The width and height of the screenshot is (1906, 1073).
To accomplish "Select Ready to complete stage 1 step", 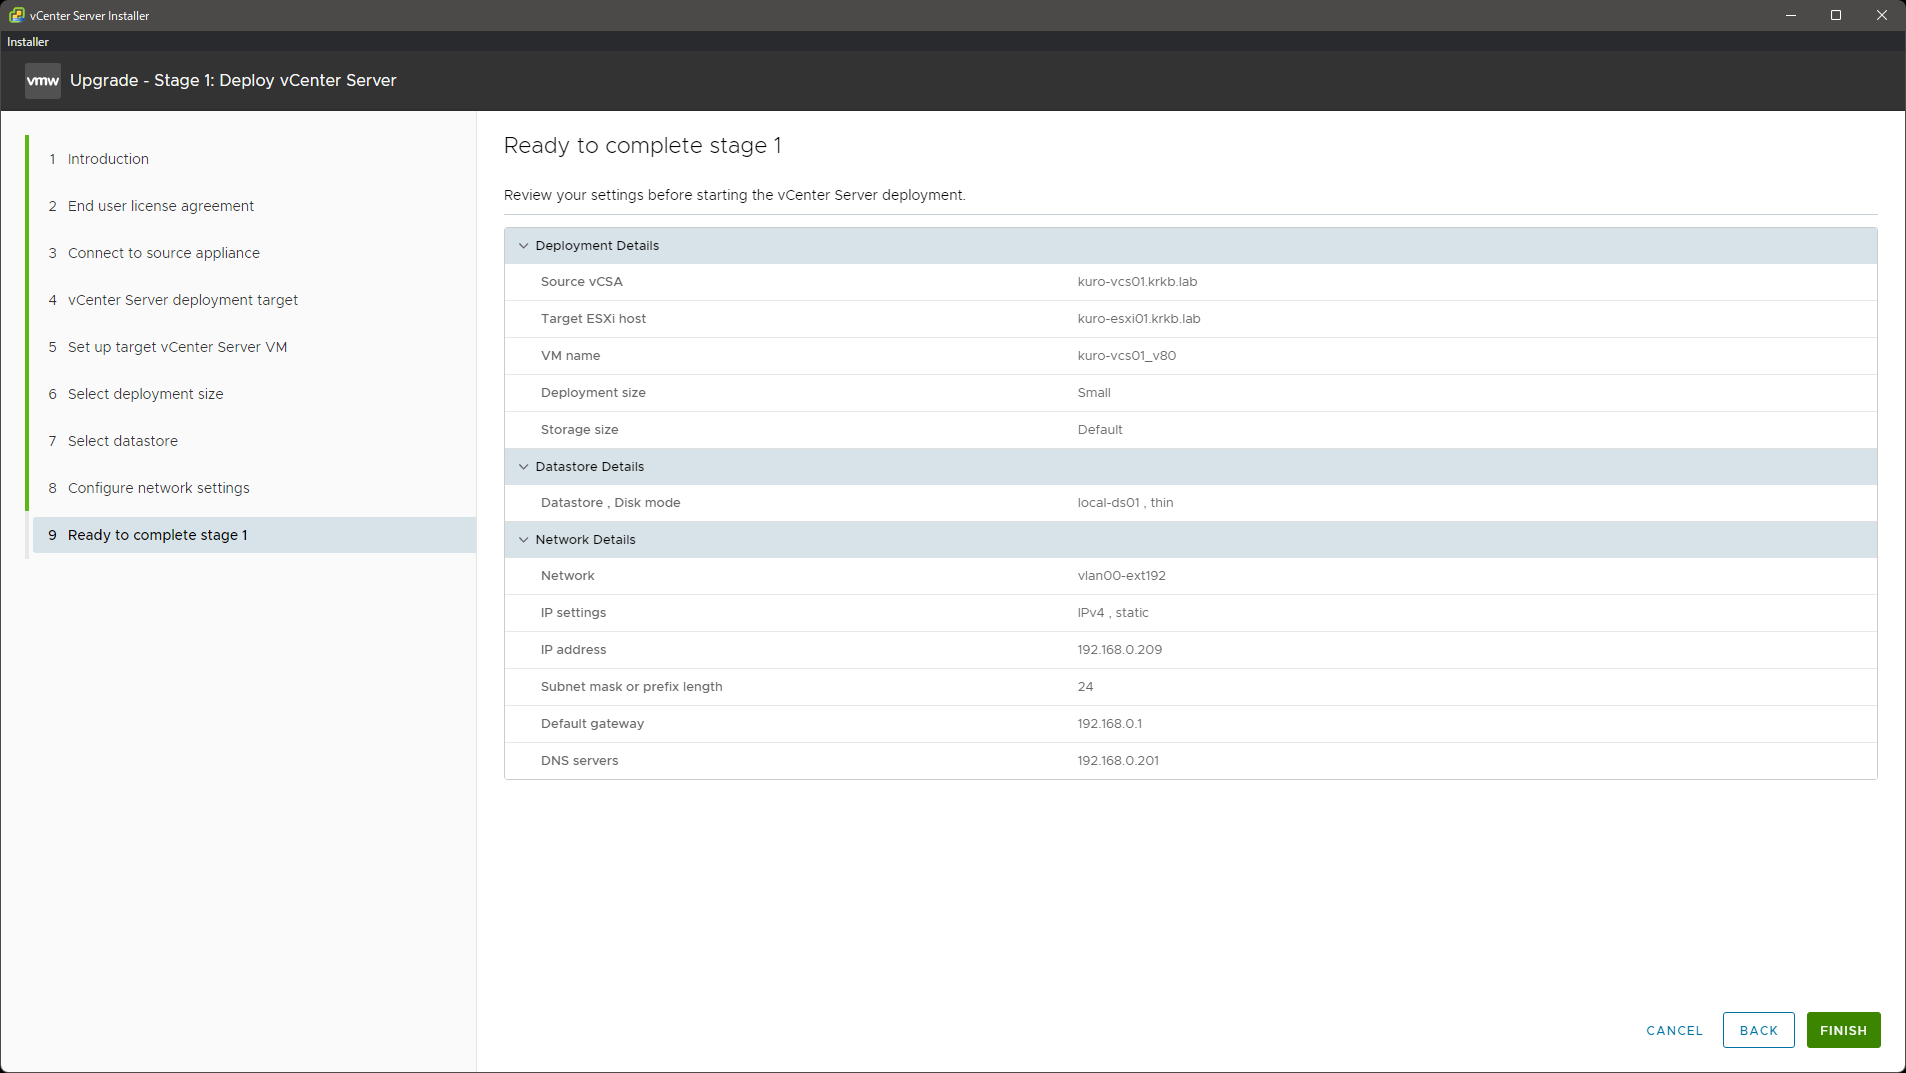I will pos(158,535).
